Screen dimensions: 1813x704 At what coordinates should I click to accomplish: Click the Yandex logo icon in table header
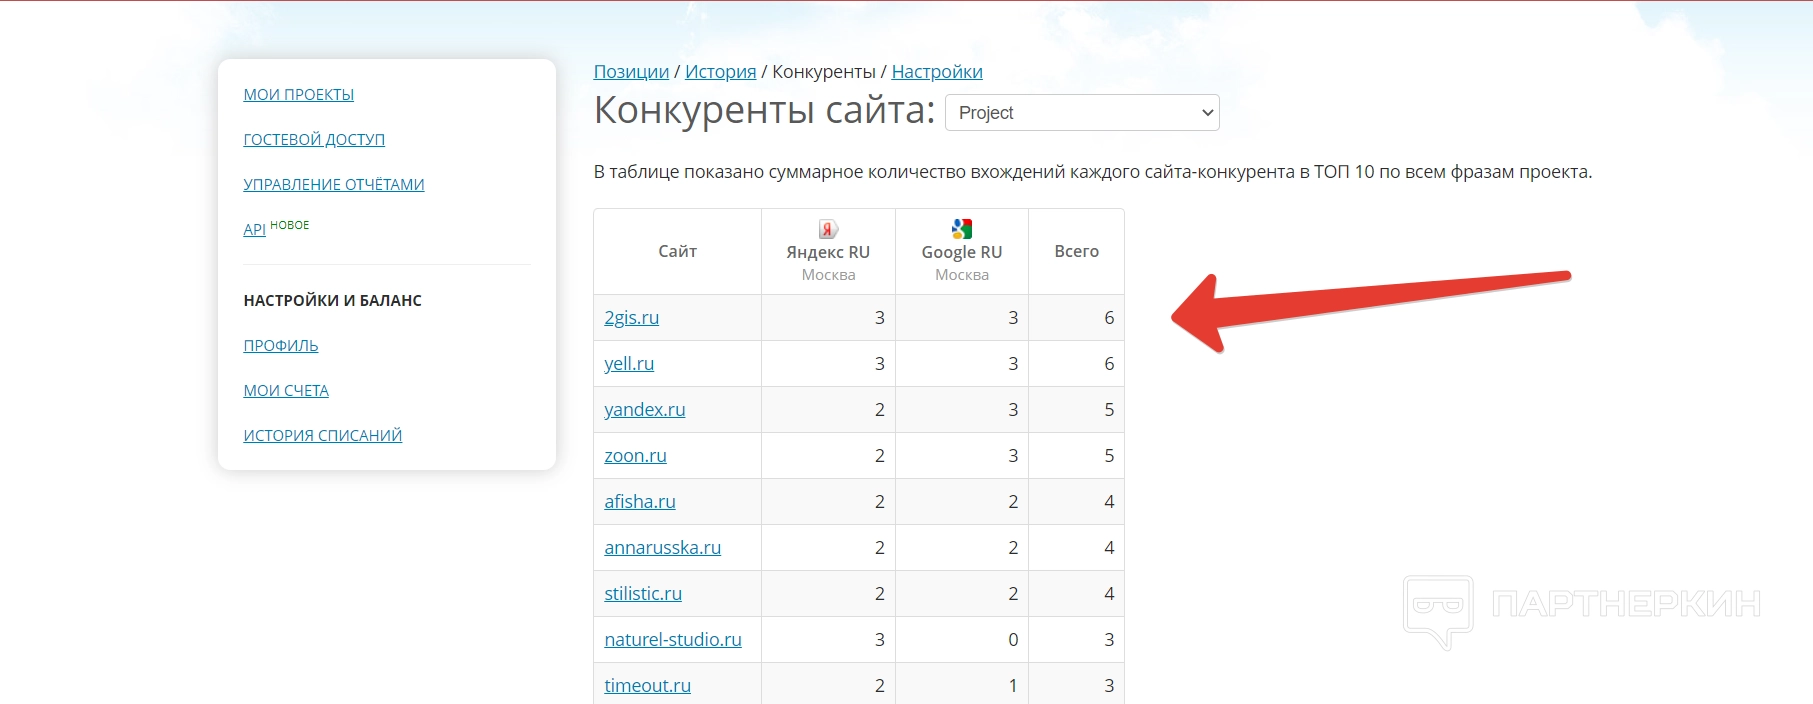(828, 229)
